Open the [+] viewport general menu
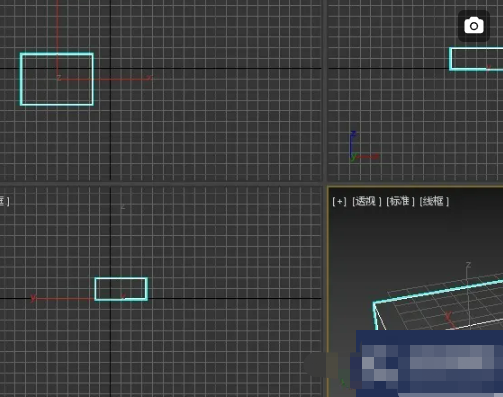This screenshot has height=397, width=503. (339, 201)
